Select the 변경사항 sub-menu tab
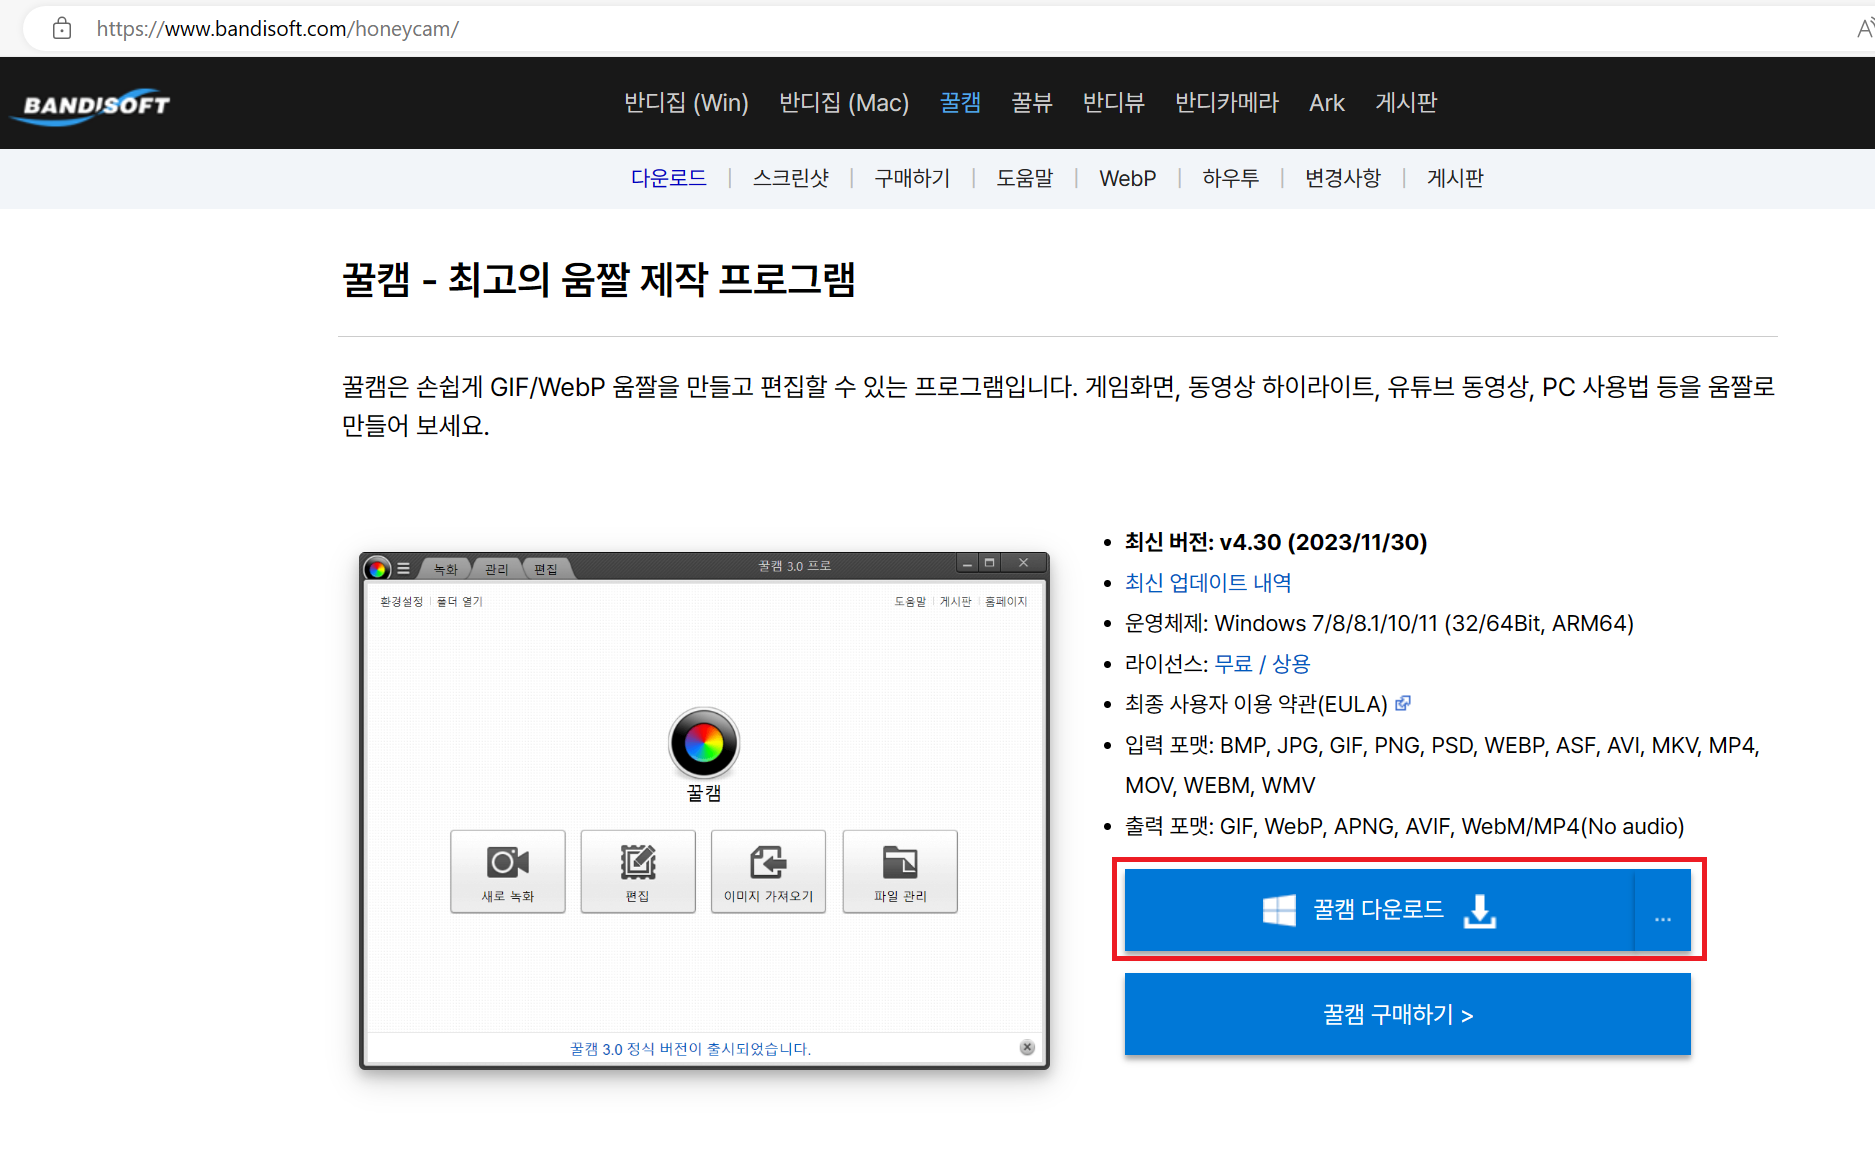 click(x=1342, y=178)
